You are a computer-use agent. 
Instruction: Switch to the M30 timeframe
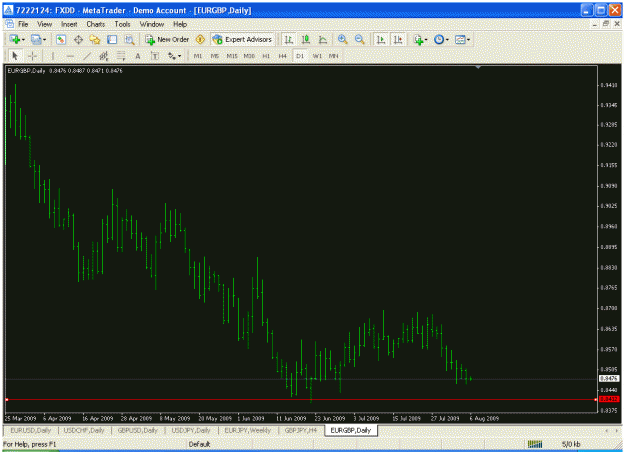tap(249, 56)
